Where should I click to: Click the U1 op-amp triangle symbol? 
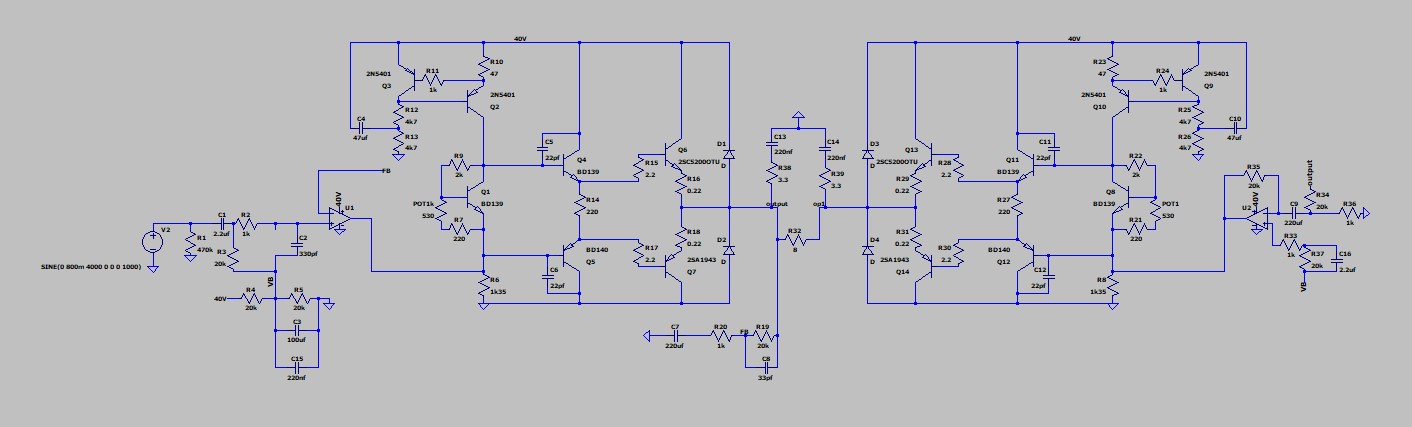tap(338, 219)
